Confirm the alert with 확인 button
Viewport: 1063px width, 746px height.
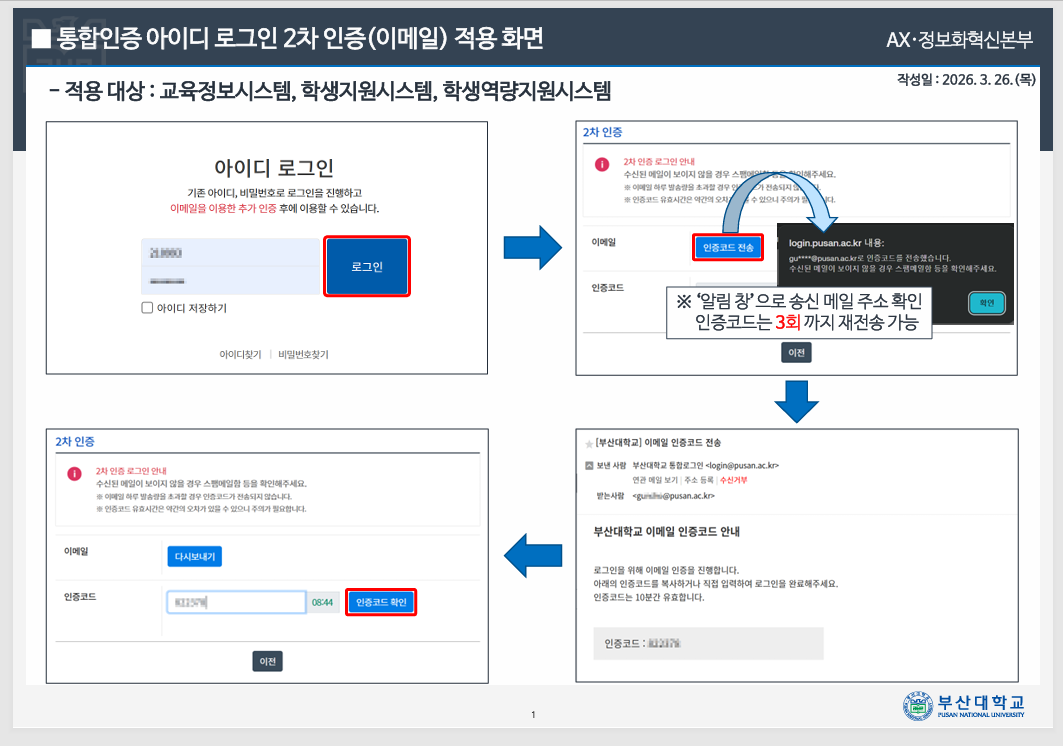[x=986, y=303]
